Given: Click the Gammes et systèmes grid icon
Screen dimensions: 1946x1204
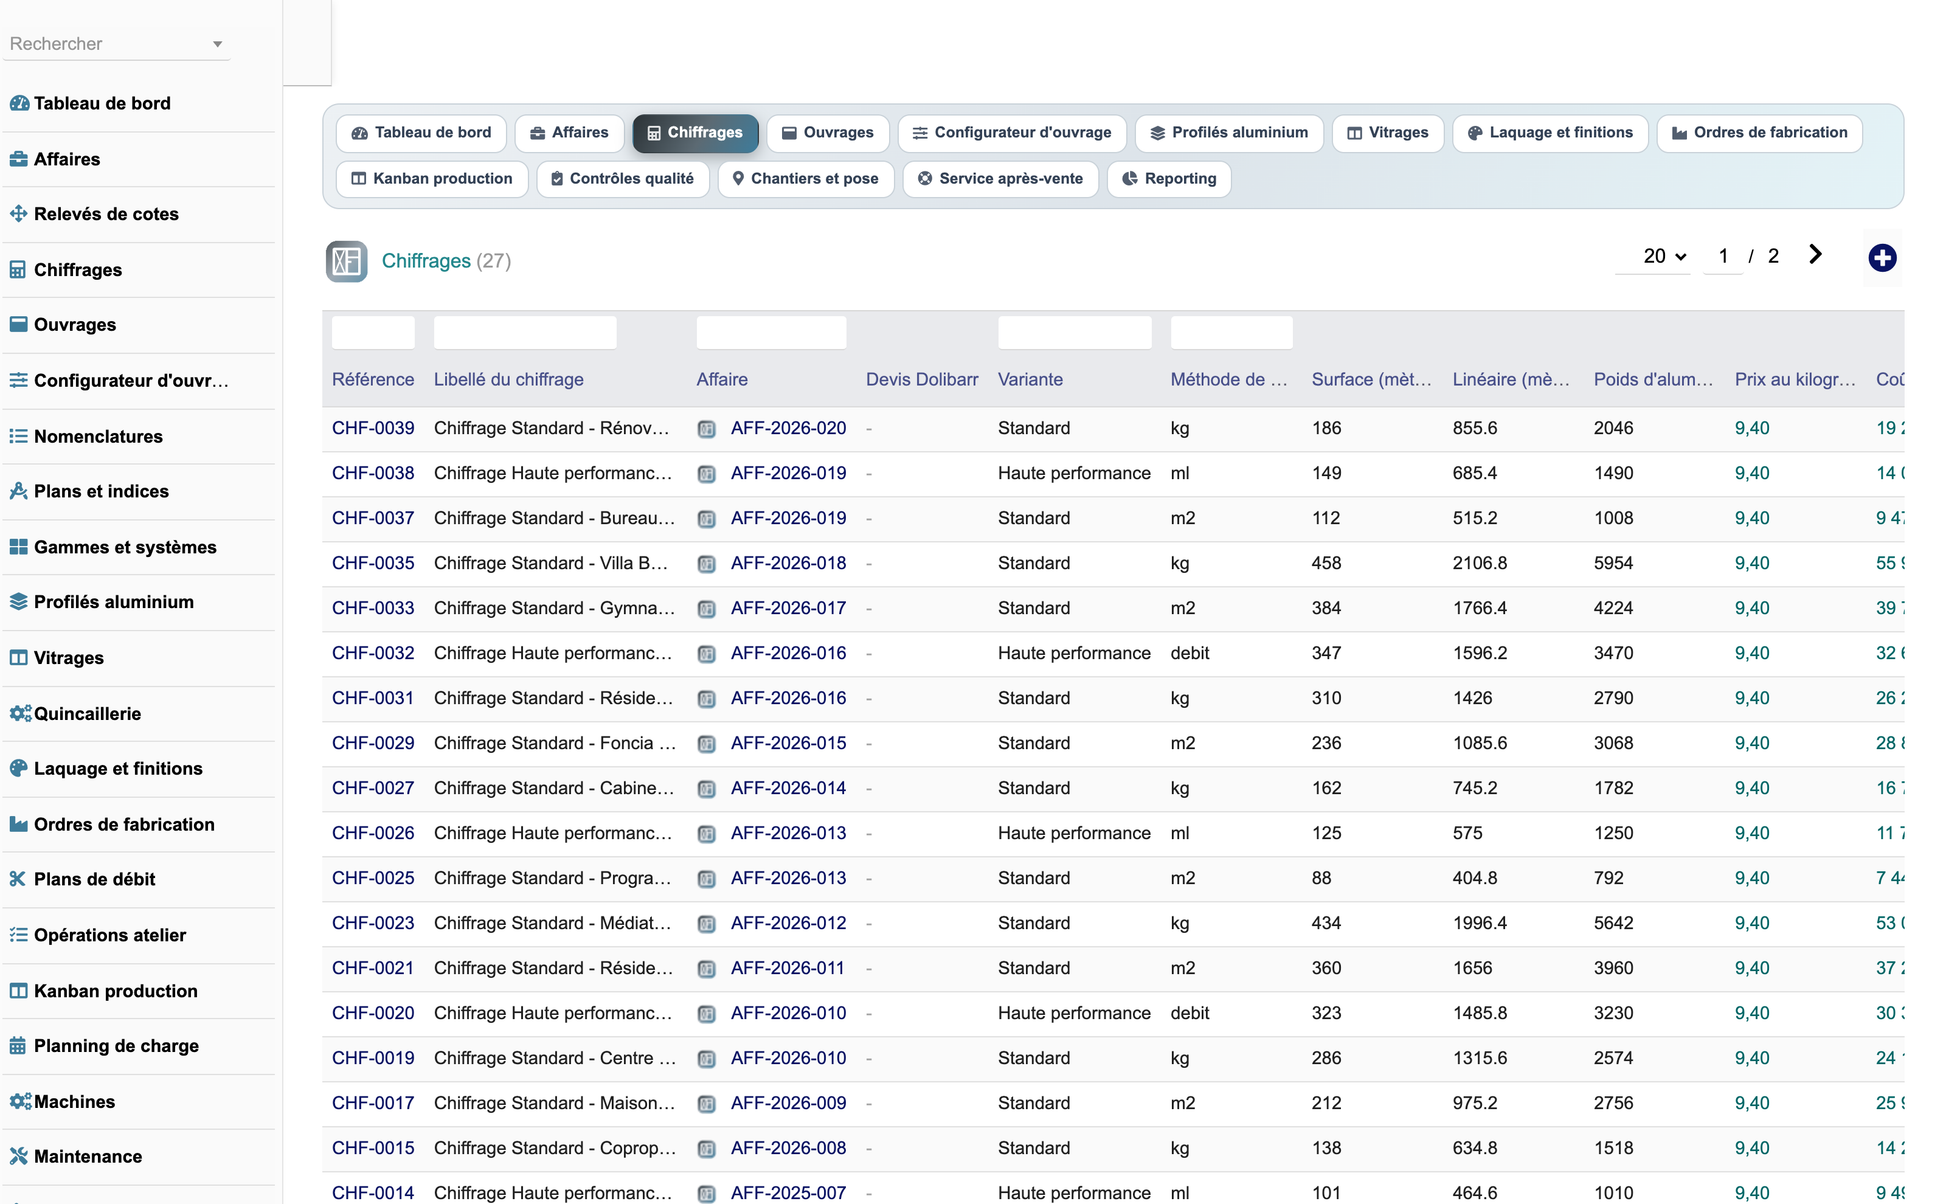Looking at the screenshot, I should (x=19, y=547).
